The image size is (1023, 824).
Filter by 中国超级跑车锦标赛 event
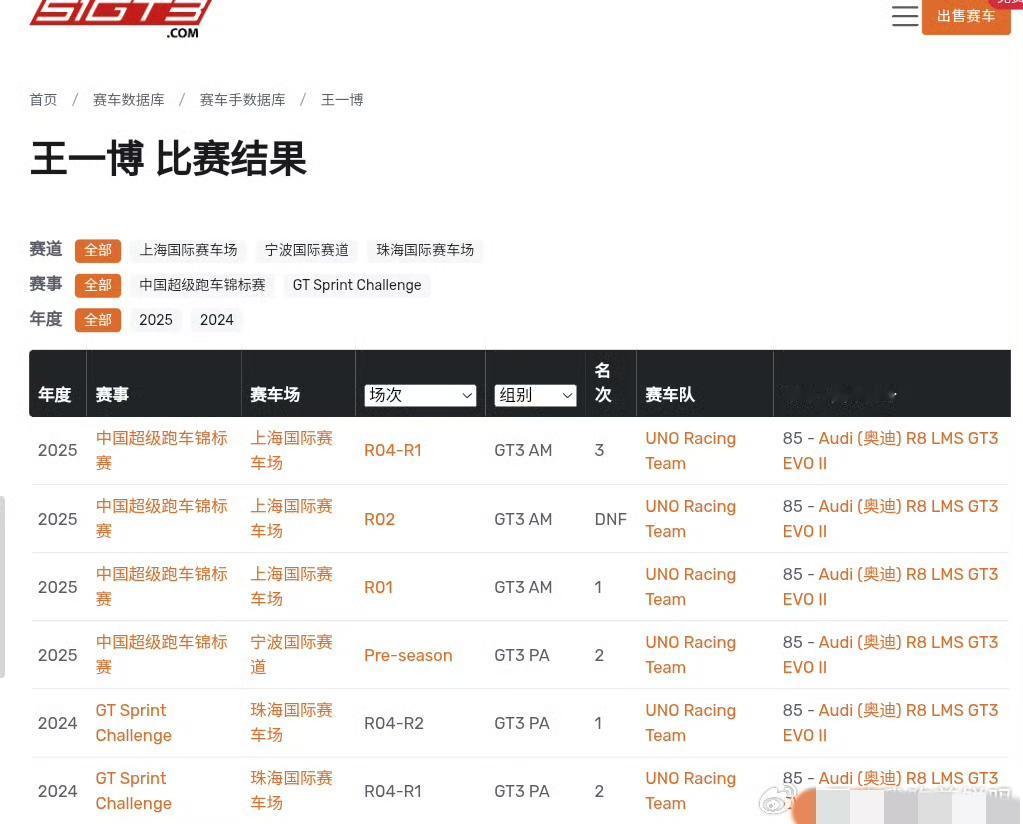(x=202, y=285)
